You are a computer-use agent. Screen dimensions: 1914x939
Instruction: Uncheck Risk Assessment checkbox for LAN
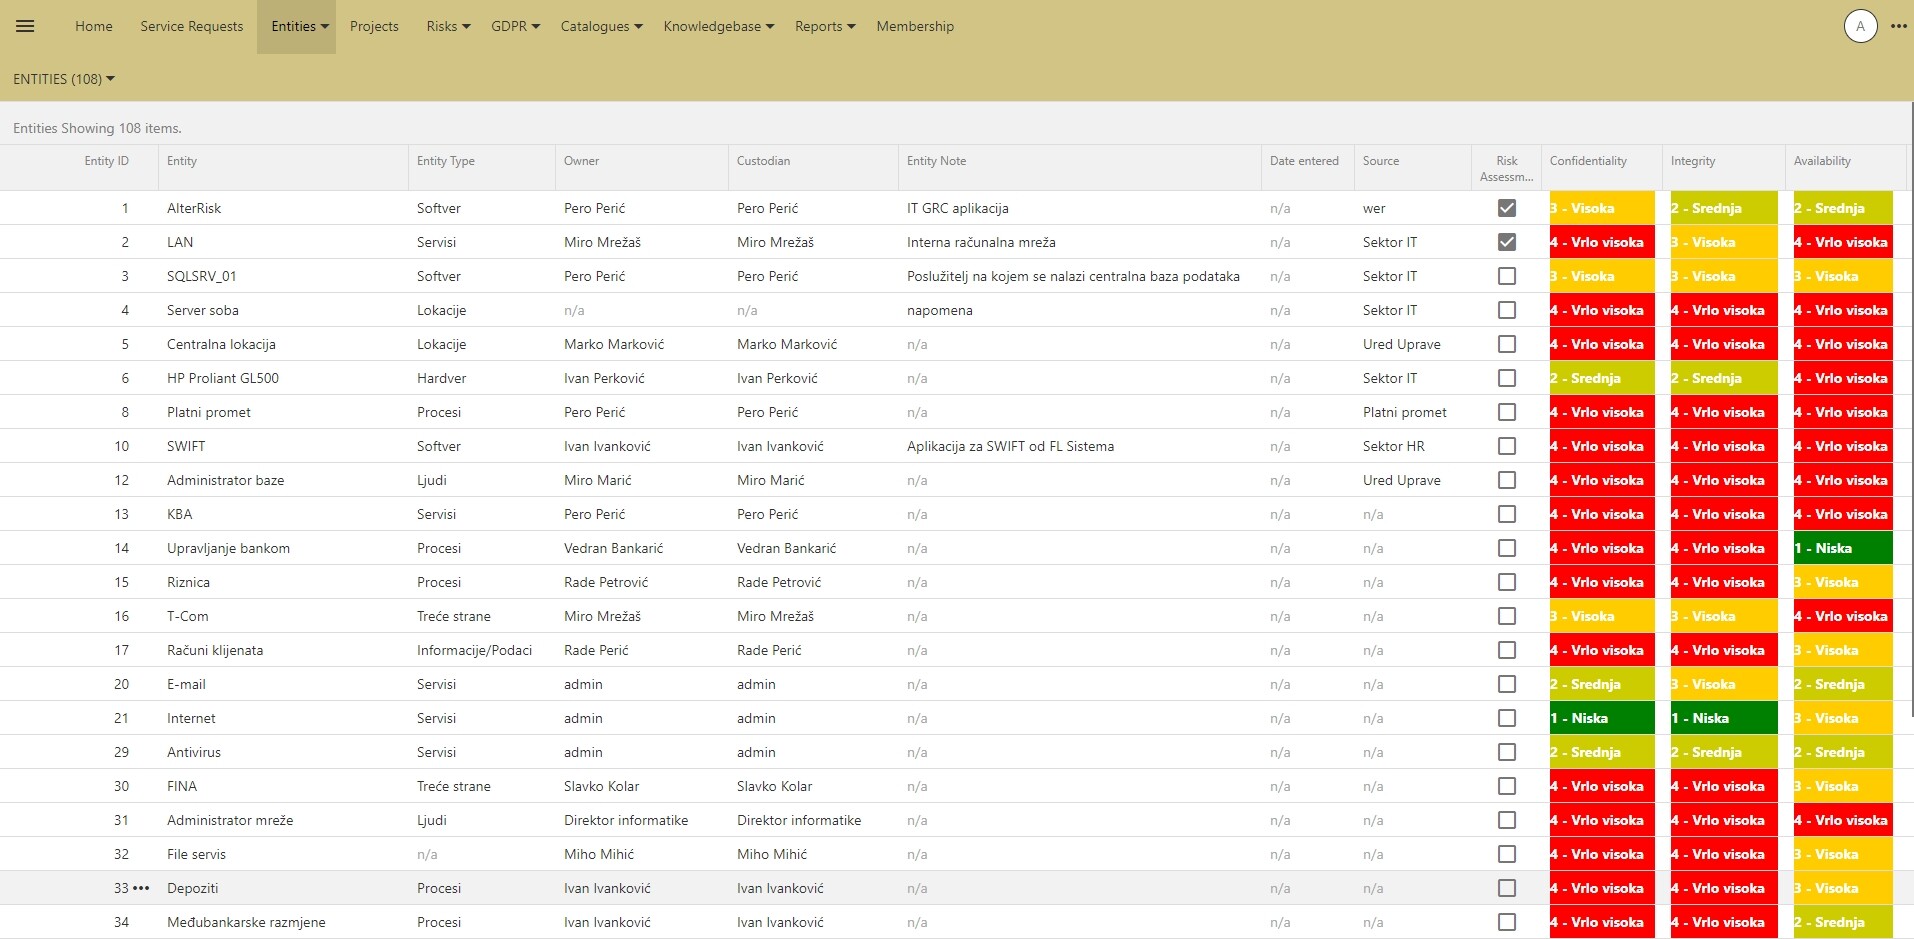pyautogui.click(x=1507, y=242)
